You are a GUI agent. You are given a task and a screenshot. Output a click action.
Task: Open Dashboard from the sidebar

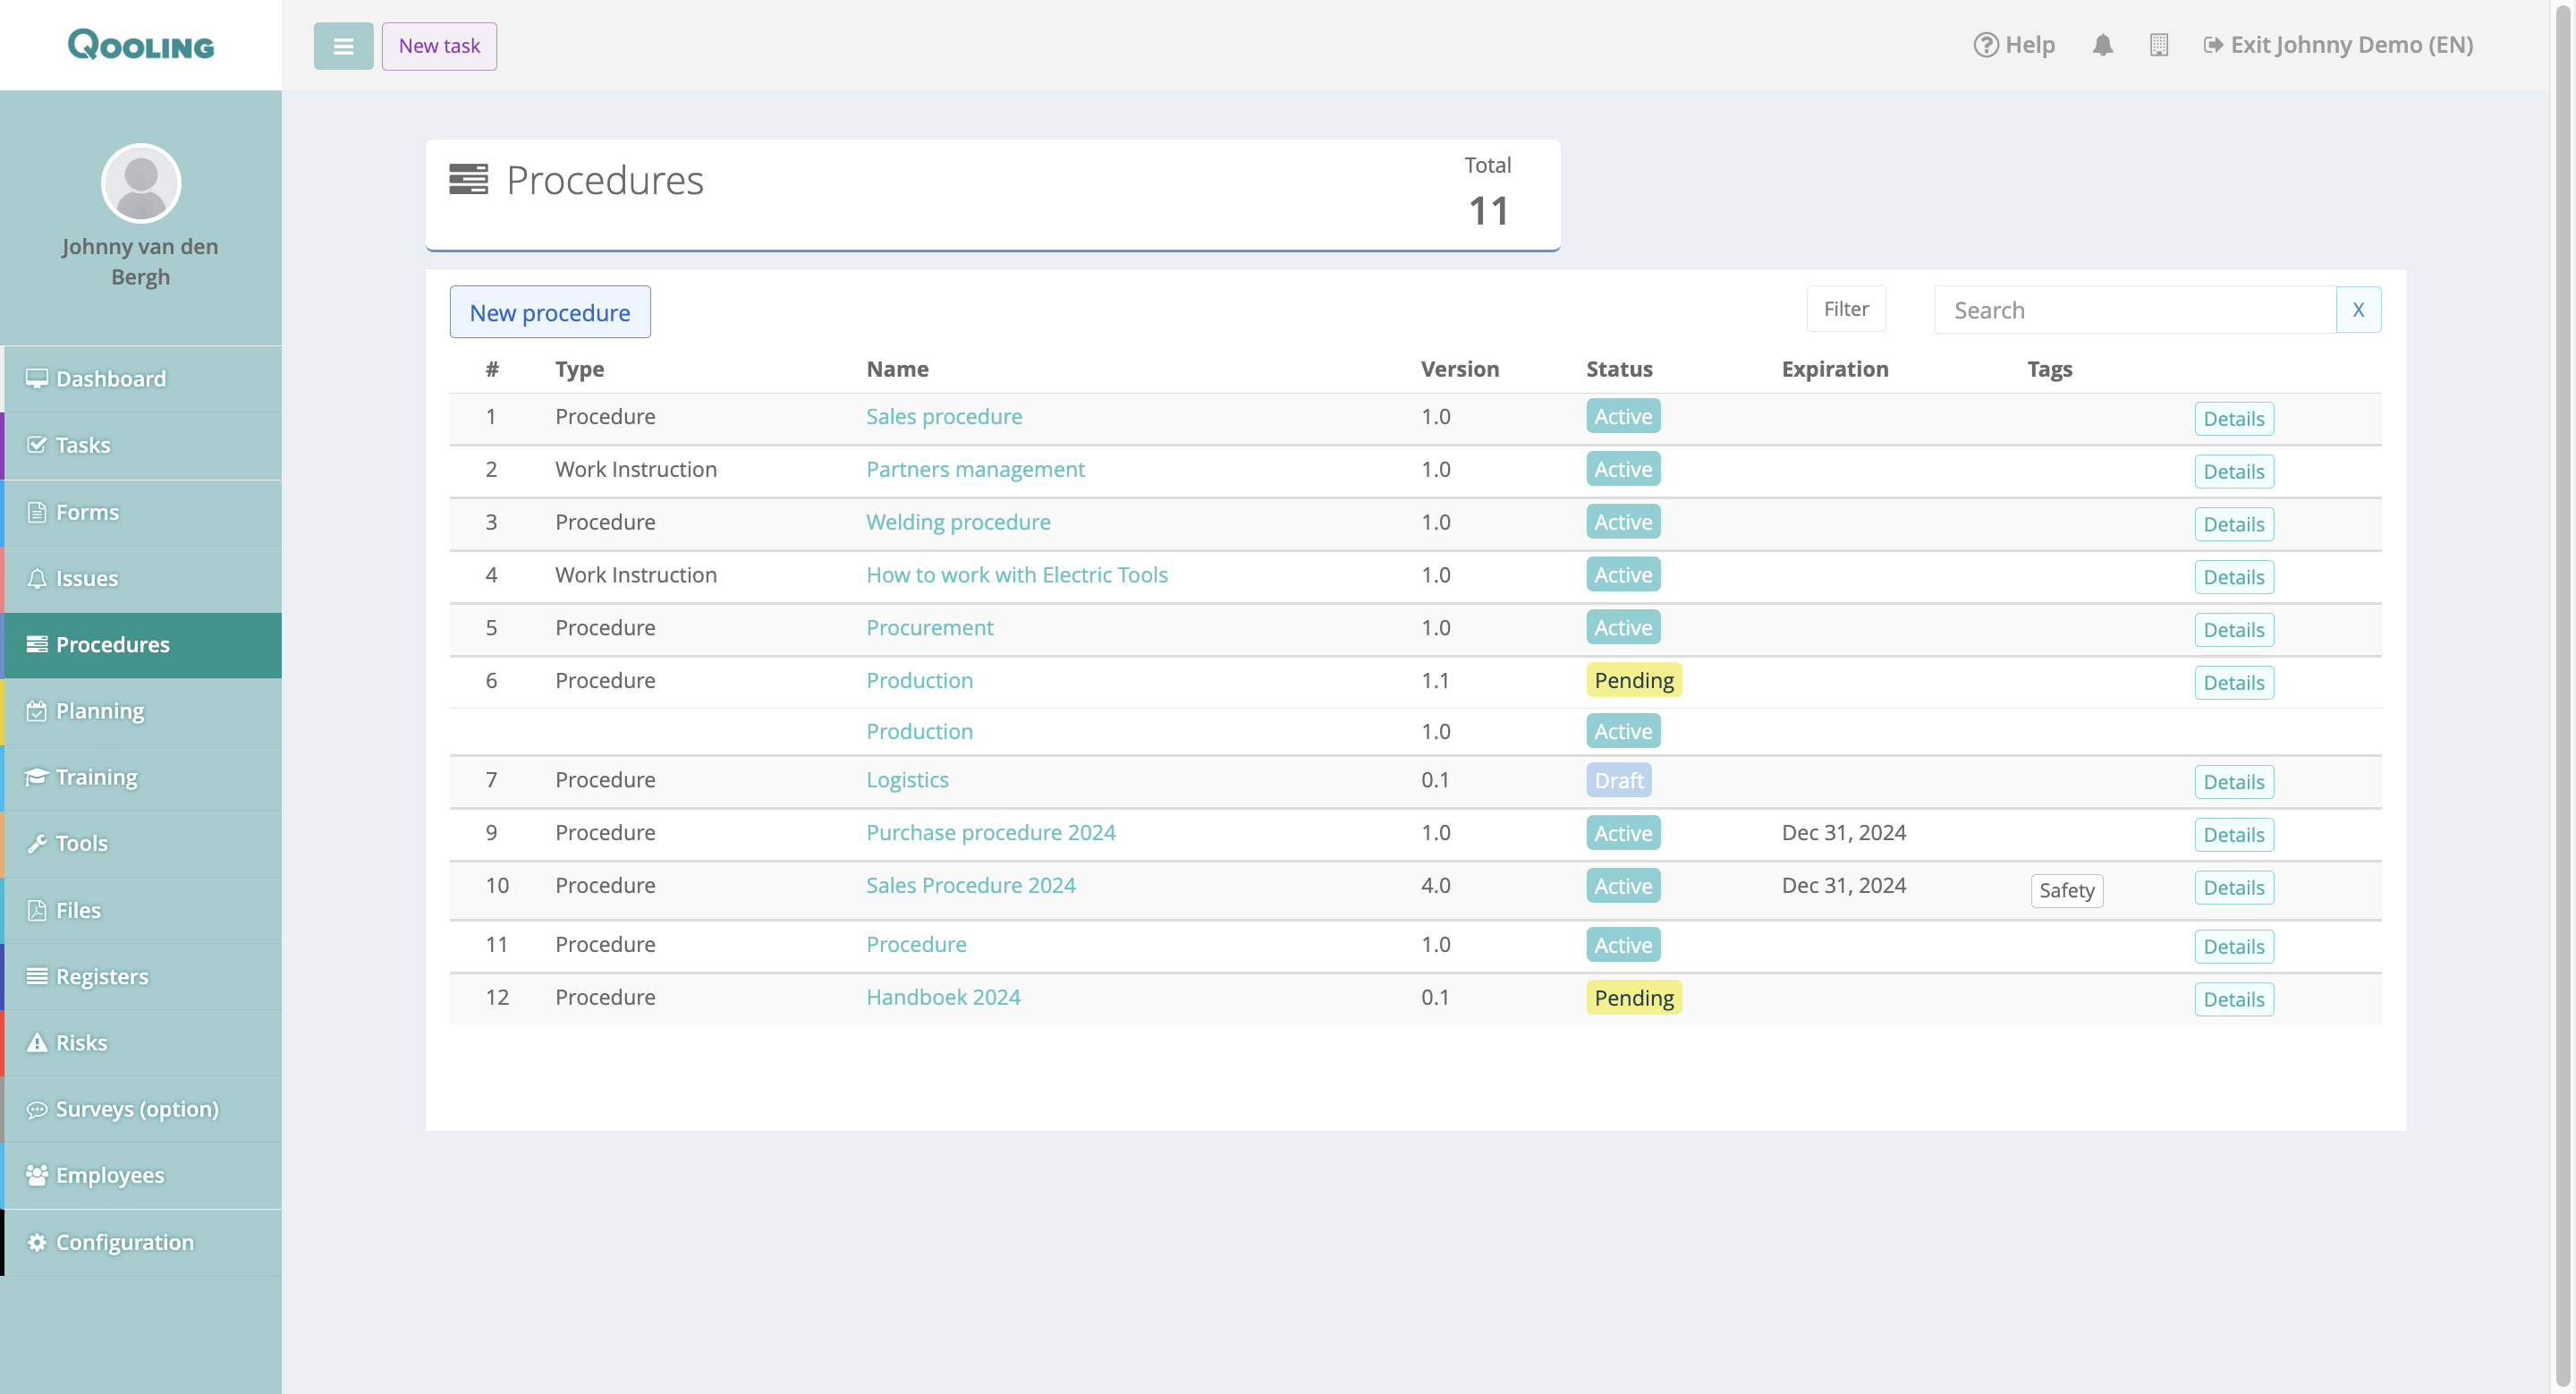click(111, 379)
